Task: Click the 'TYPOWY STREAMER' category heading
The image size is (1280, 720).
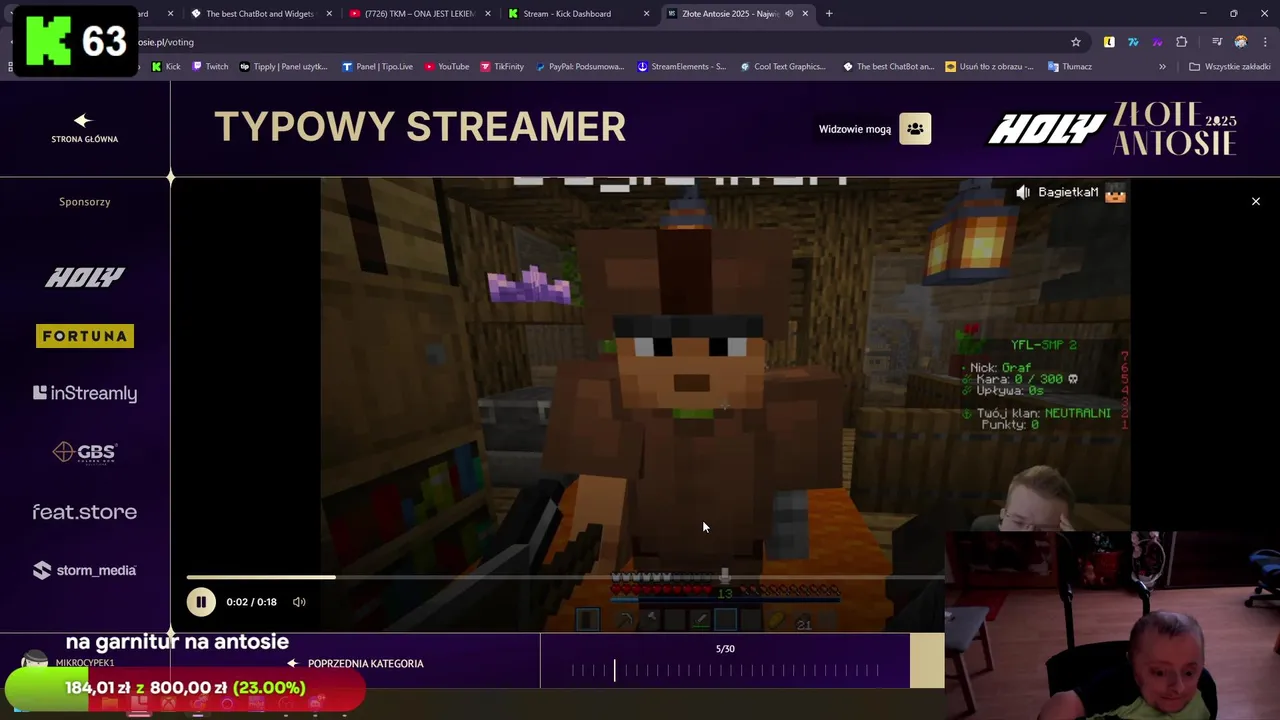Action: [x=420, y=127]
